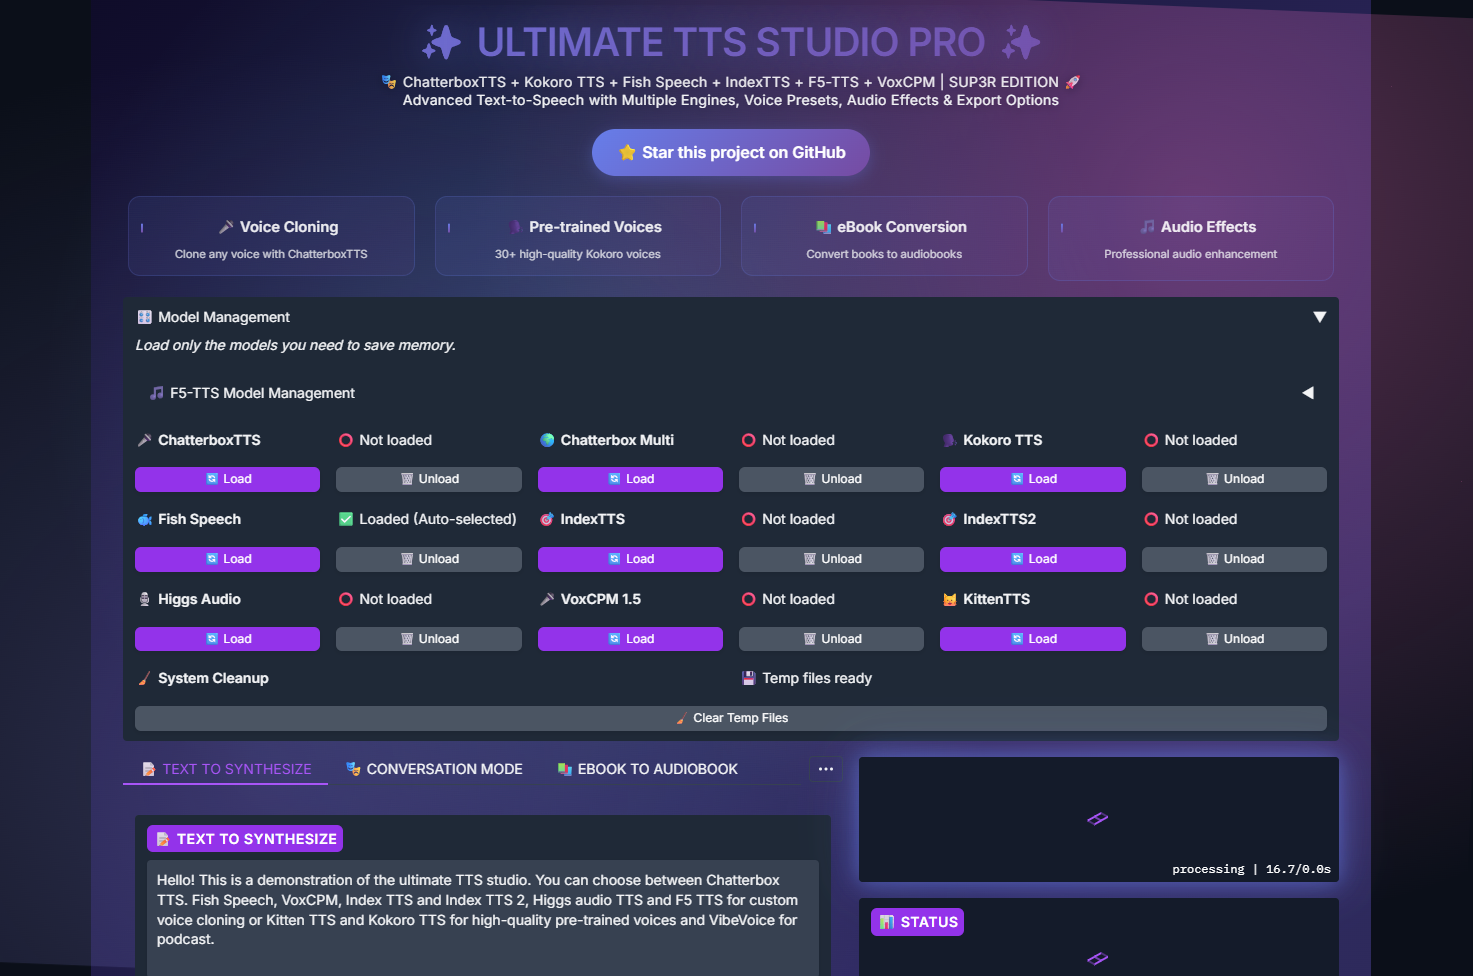Click the eBook Conversion books icon
Viewport: 1473px width, 976px height.
point(824,227)
